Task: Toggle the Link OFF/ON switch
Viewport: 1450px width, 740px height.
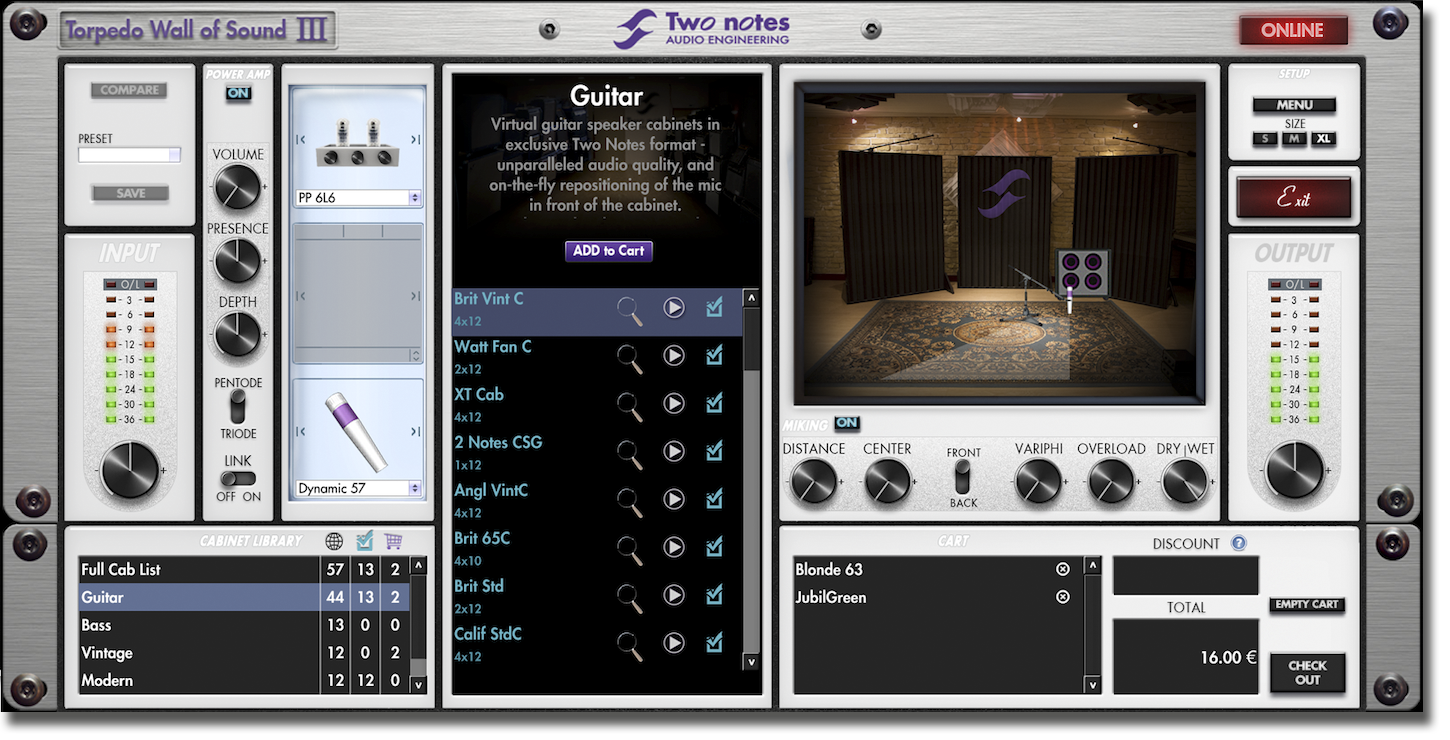Action: tap(238, 479)
